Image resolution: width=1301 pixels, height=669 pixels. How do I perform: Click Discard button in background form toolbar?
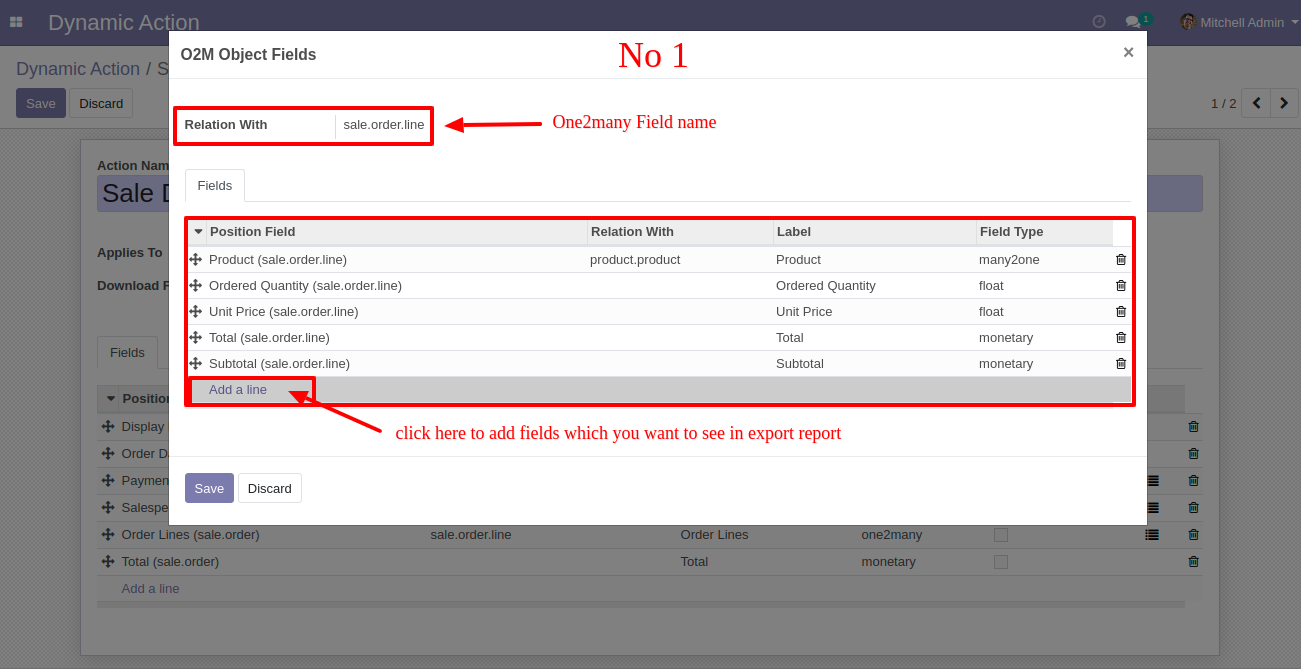[101, 103]
